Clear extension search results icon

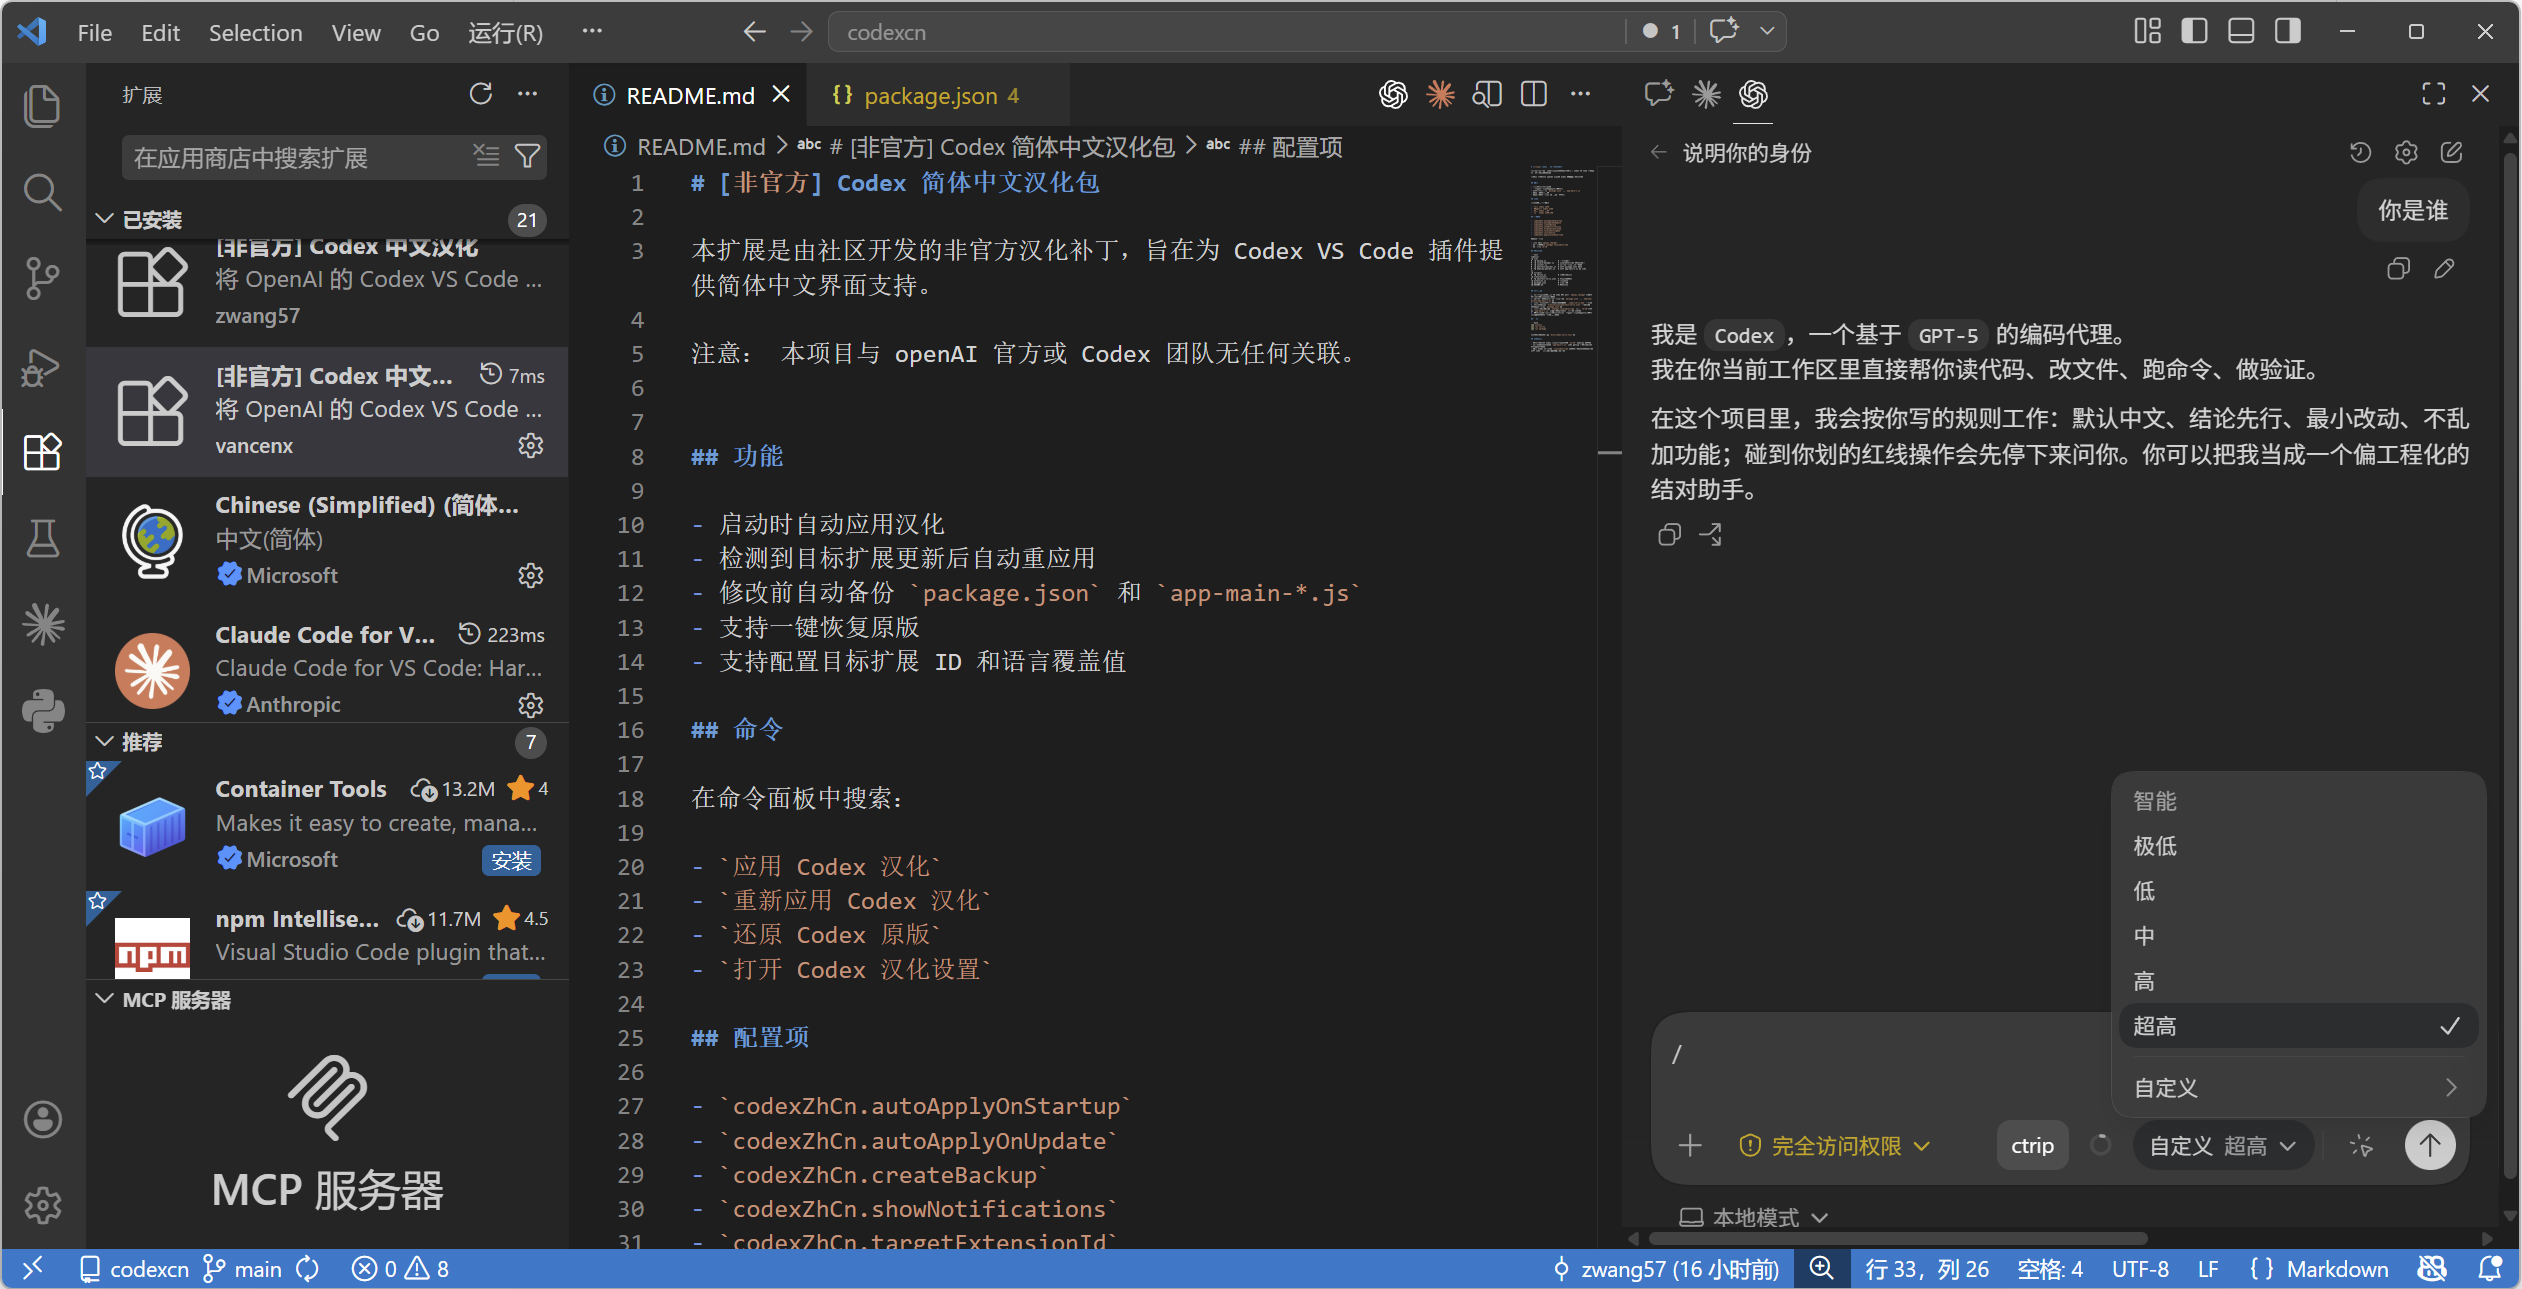pos(486,156)
